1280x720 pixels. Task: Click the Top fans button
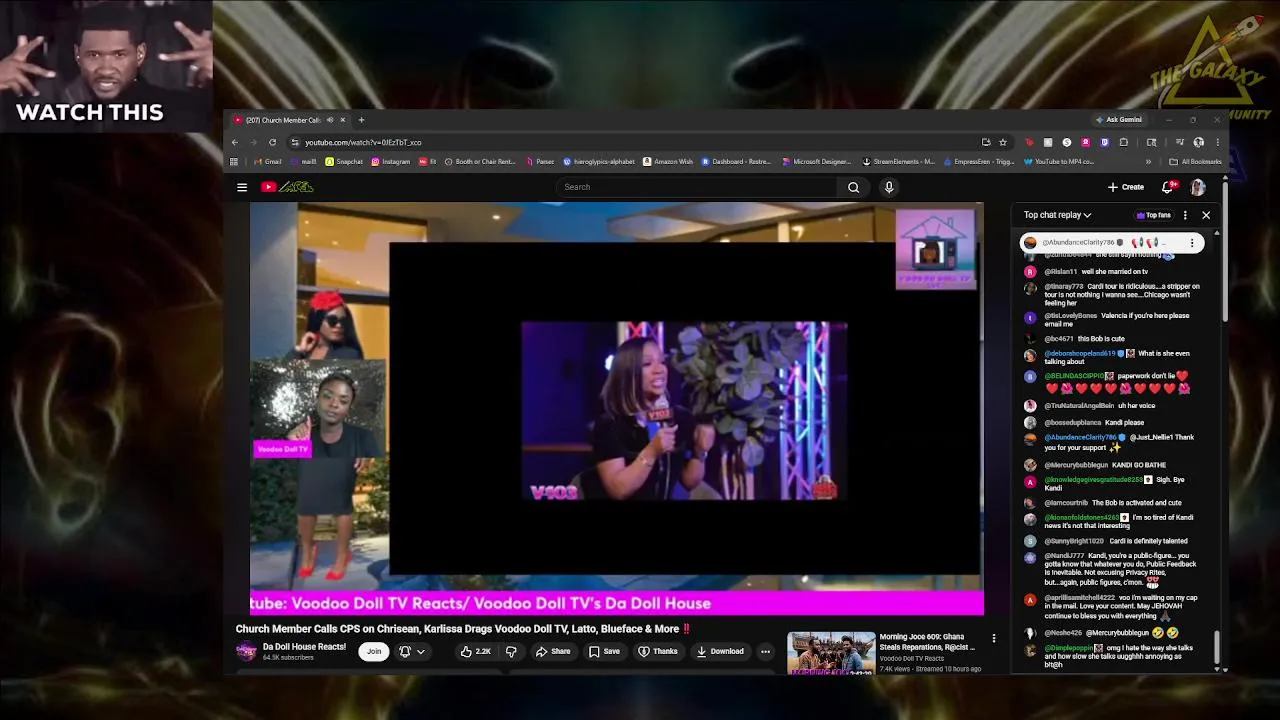1153,215
